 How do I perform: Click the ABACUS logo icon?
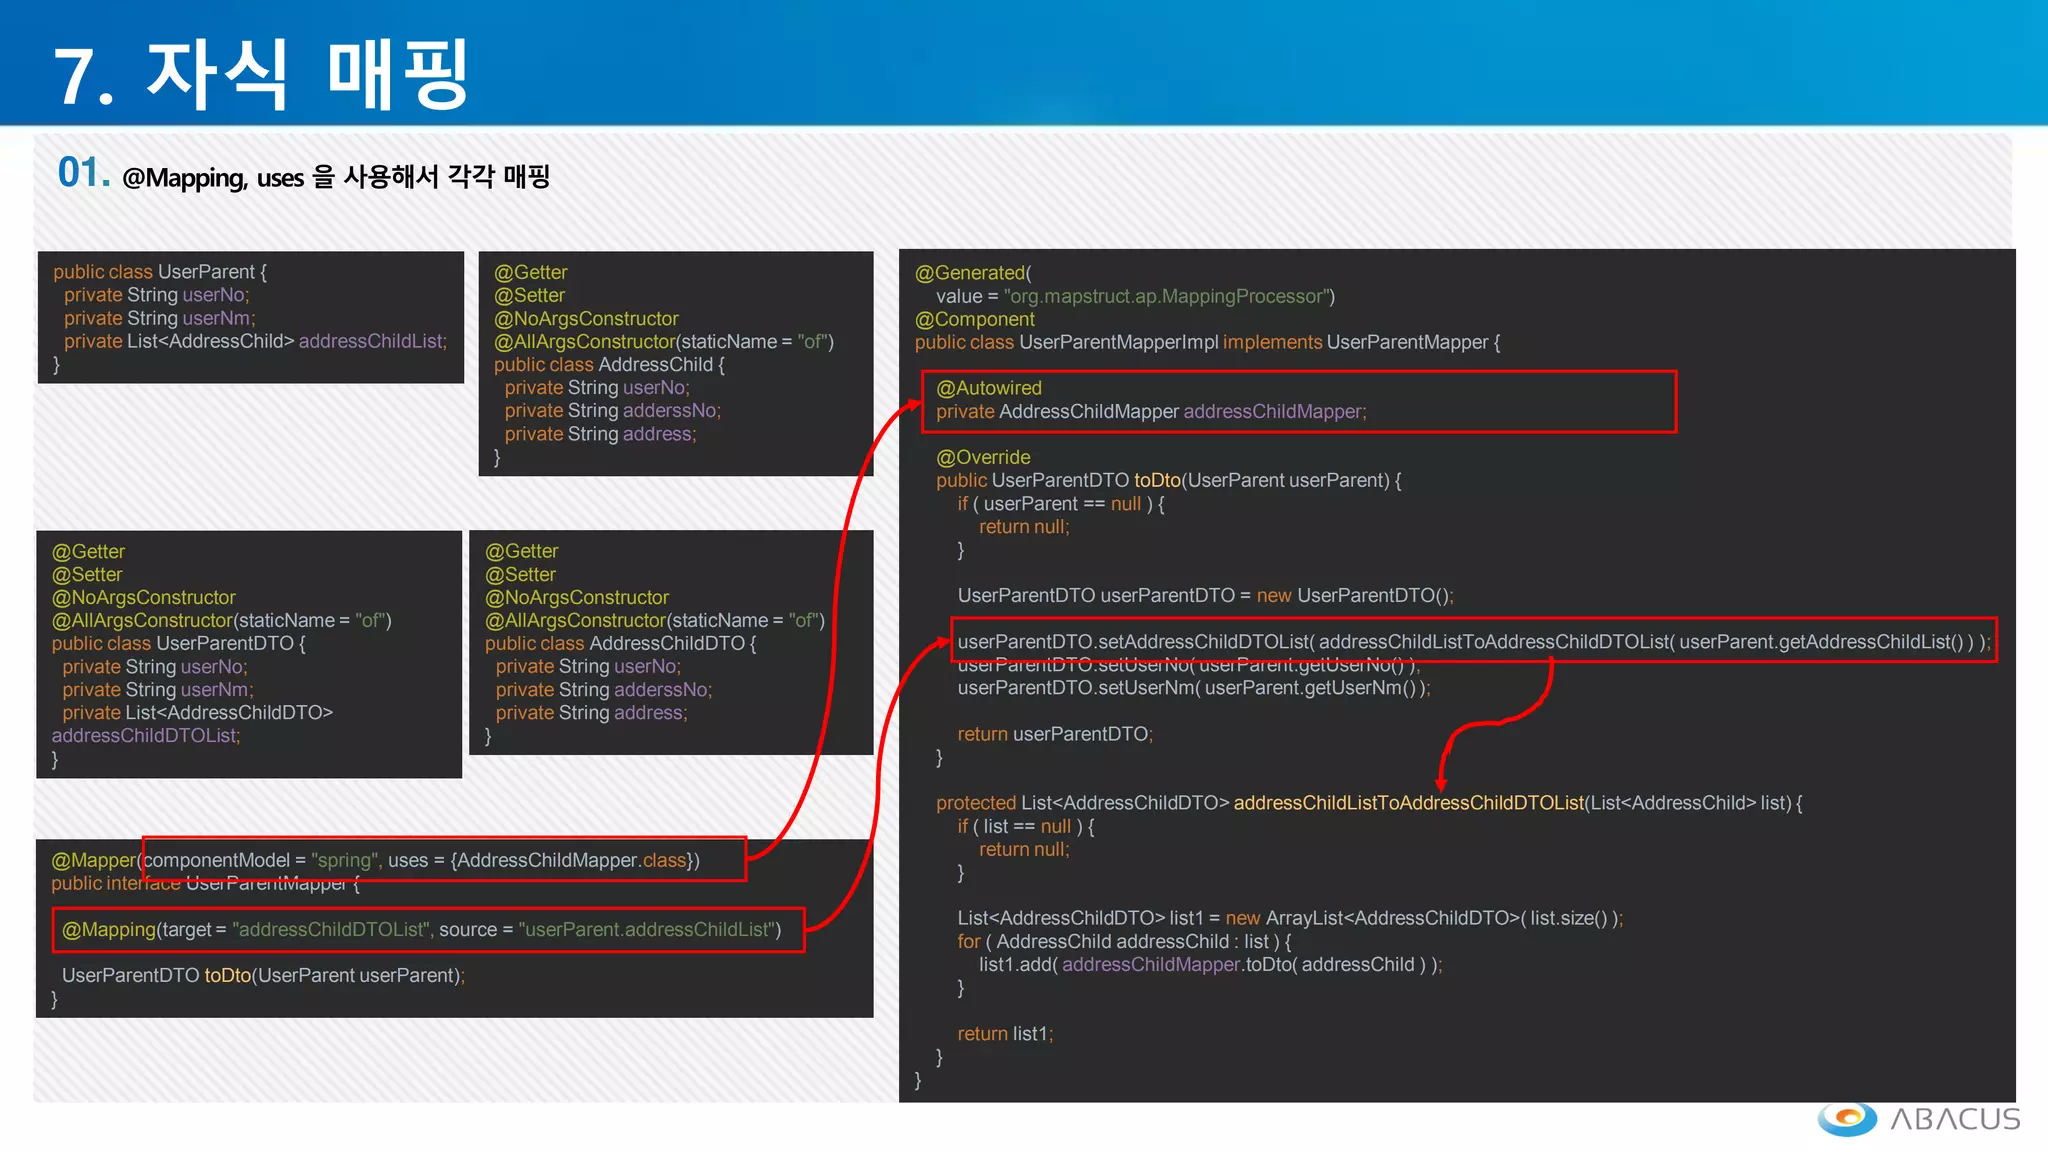pos(1847,1118)
